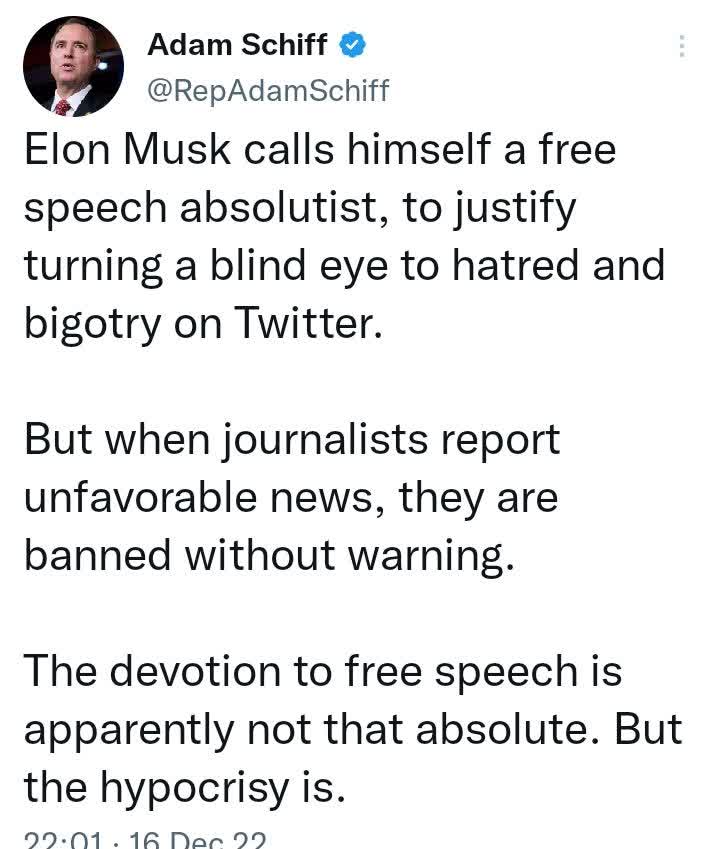Click the closing line "the hypocrisy is."
Viewport: 720px width, 849px height.
tap(185, 788)
